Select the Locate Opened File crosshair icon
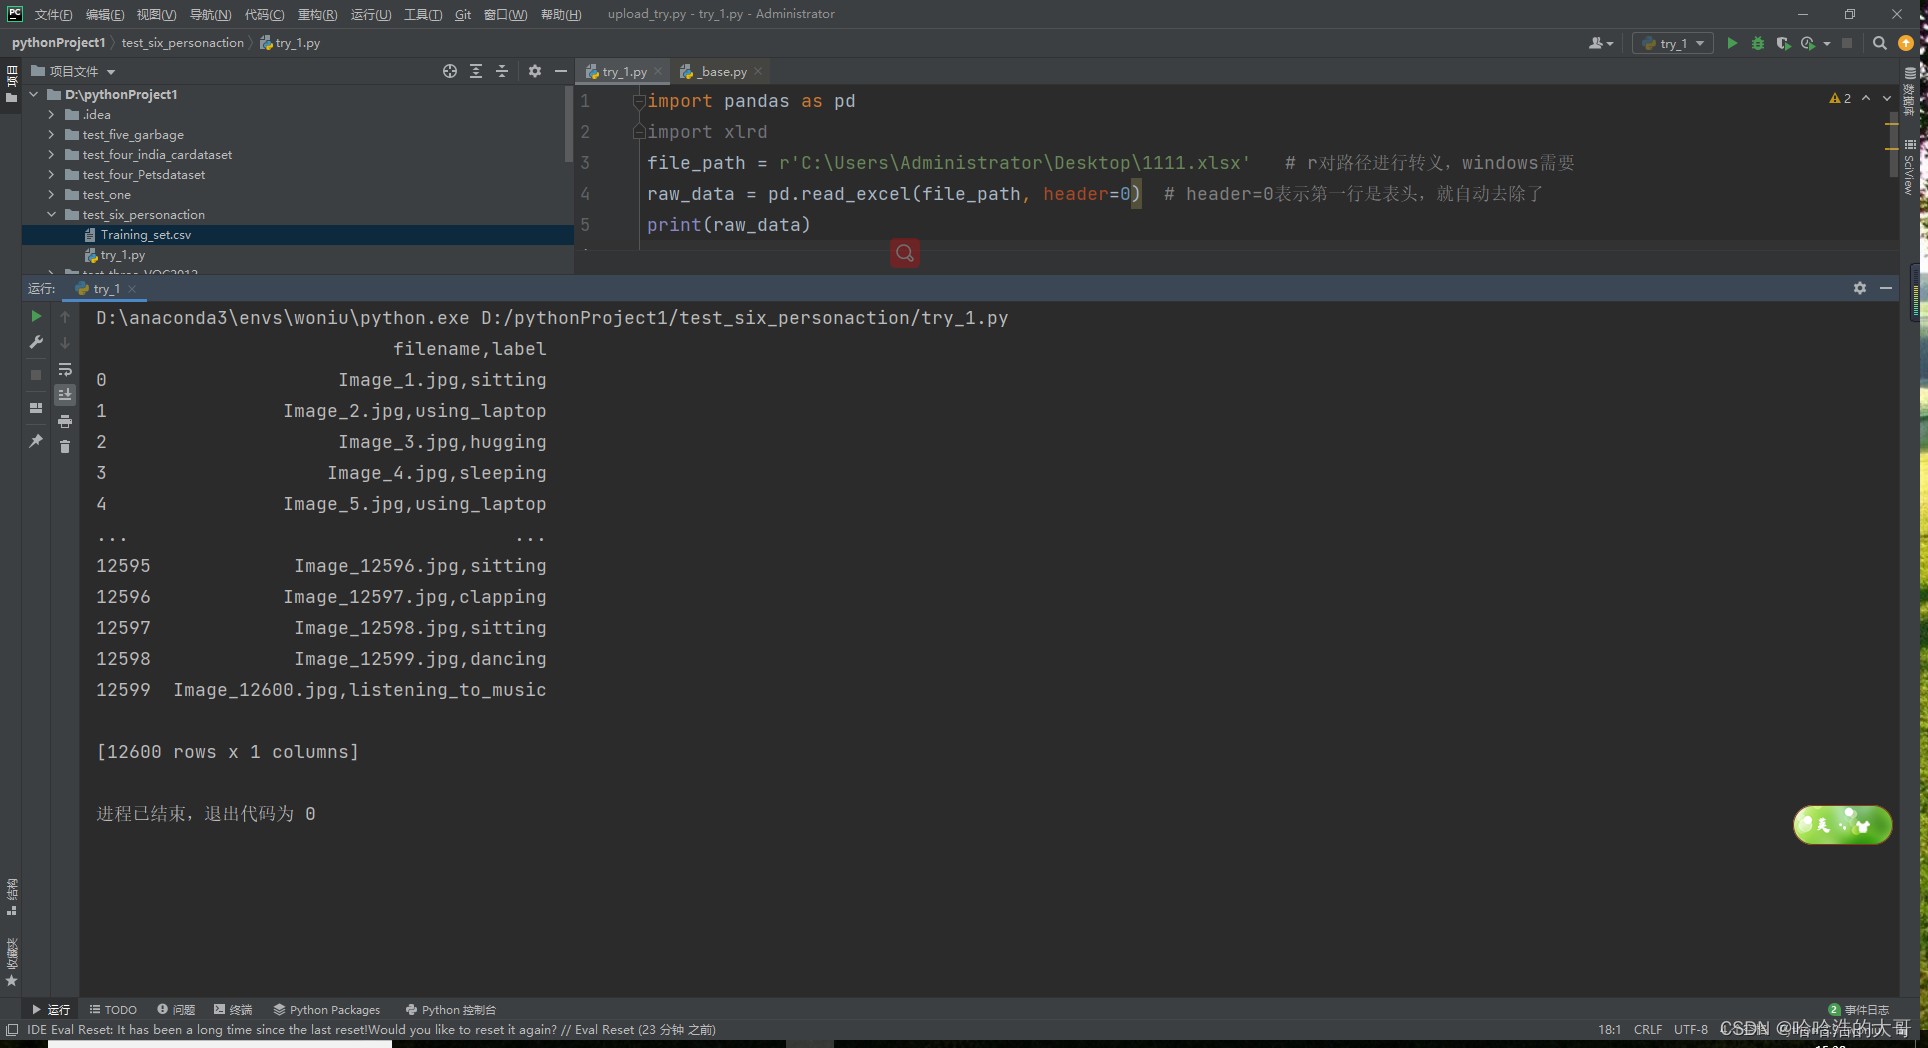1928x1048 pixels. (x=450, y=71)
